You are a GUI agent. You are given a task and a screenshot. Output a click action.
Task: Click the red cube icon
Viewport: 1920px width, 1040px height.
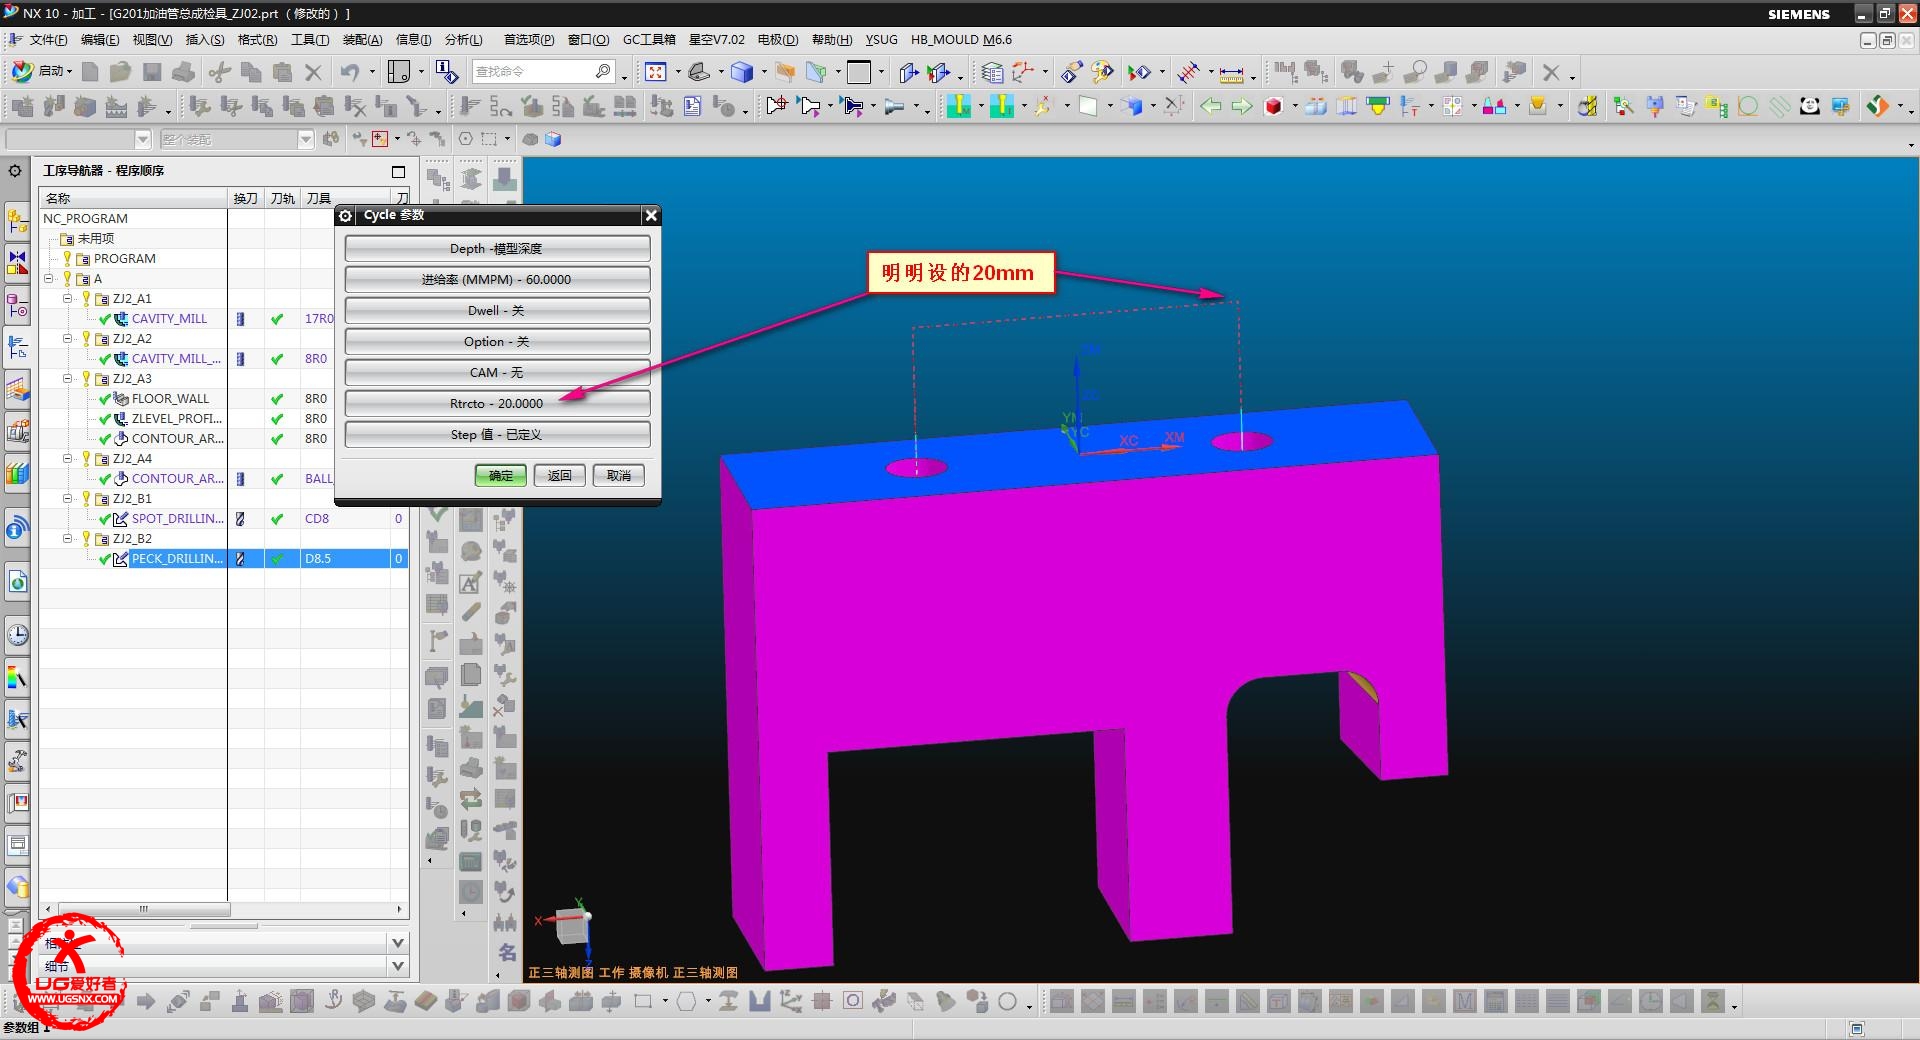(x=1273, y=106)
